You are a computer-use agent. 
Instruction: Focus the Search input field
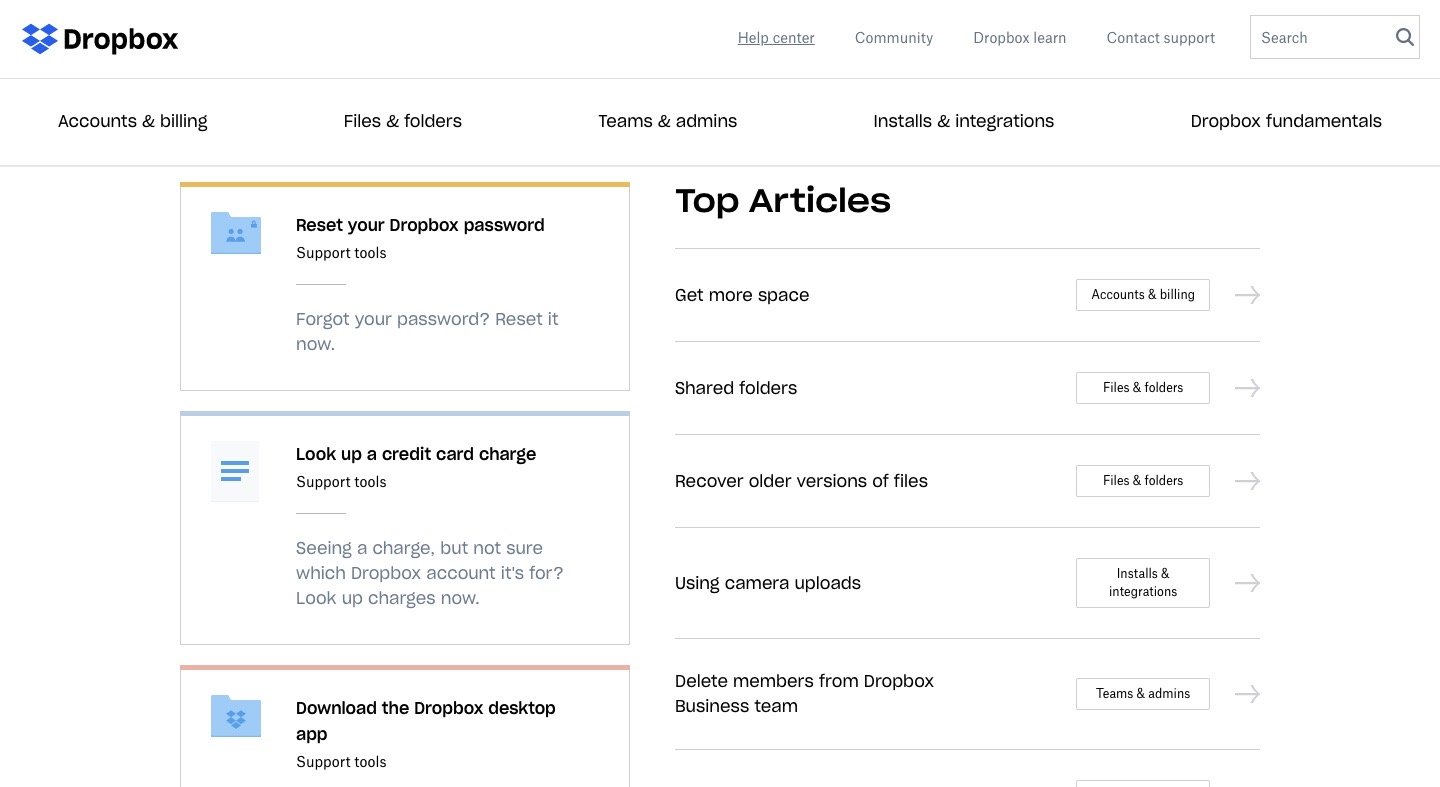coord(1318,38)
